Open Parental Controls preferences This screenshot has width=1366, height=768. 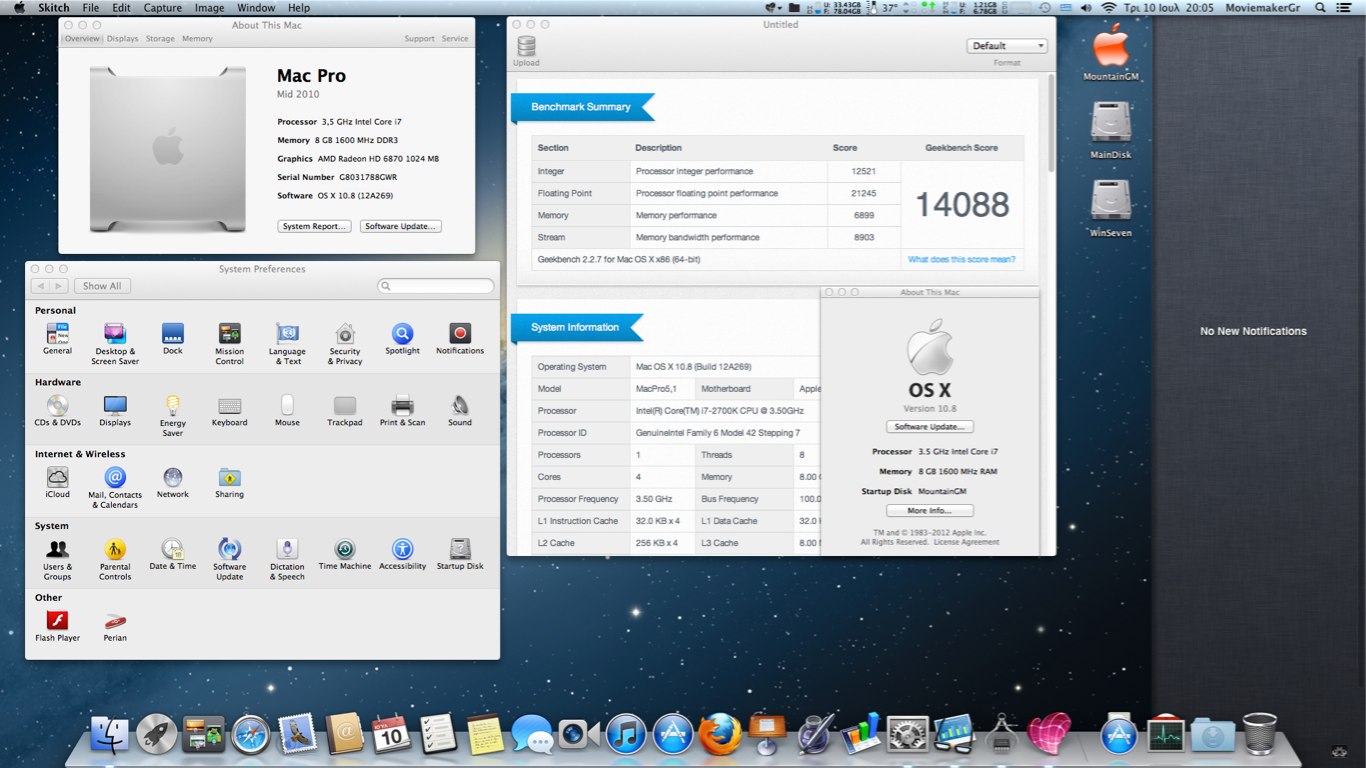tap(115, 560)
